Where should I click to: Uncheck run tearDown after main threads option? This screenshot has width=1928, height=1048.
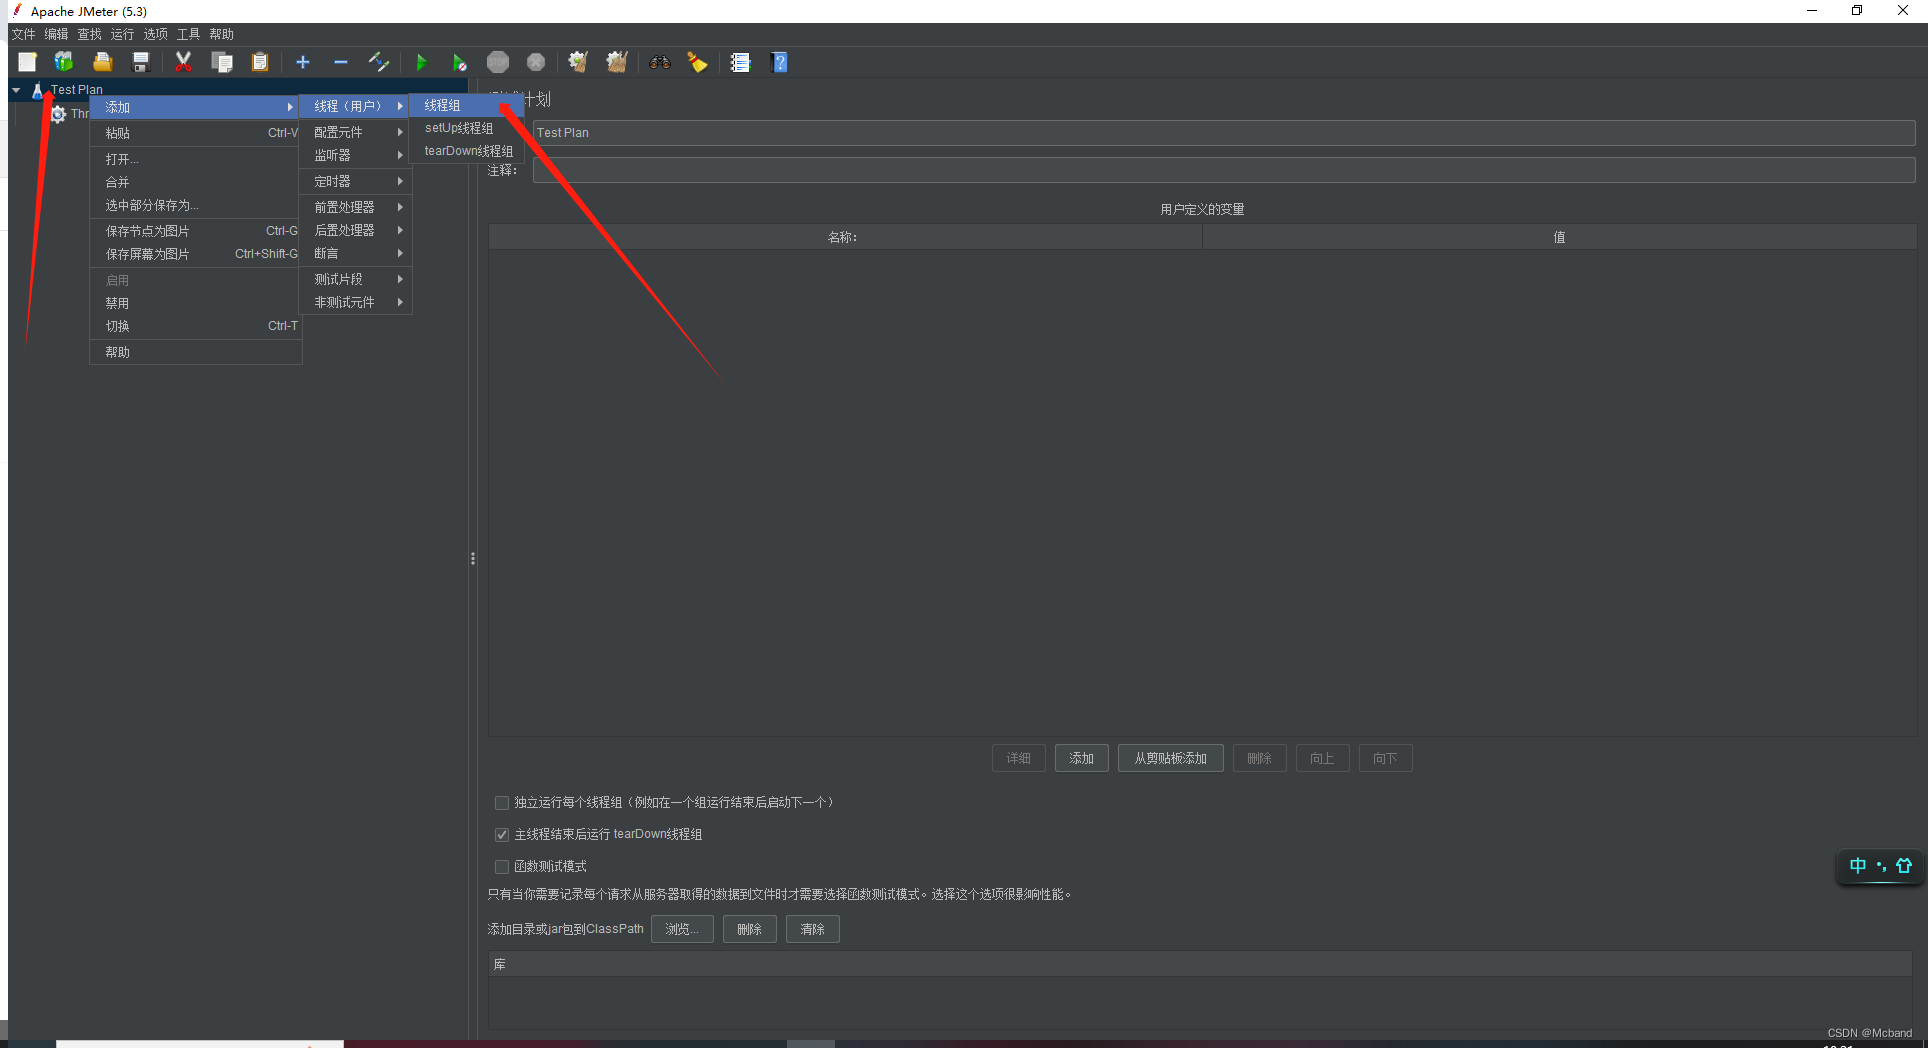click(502, 835)
